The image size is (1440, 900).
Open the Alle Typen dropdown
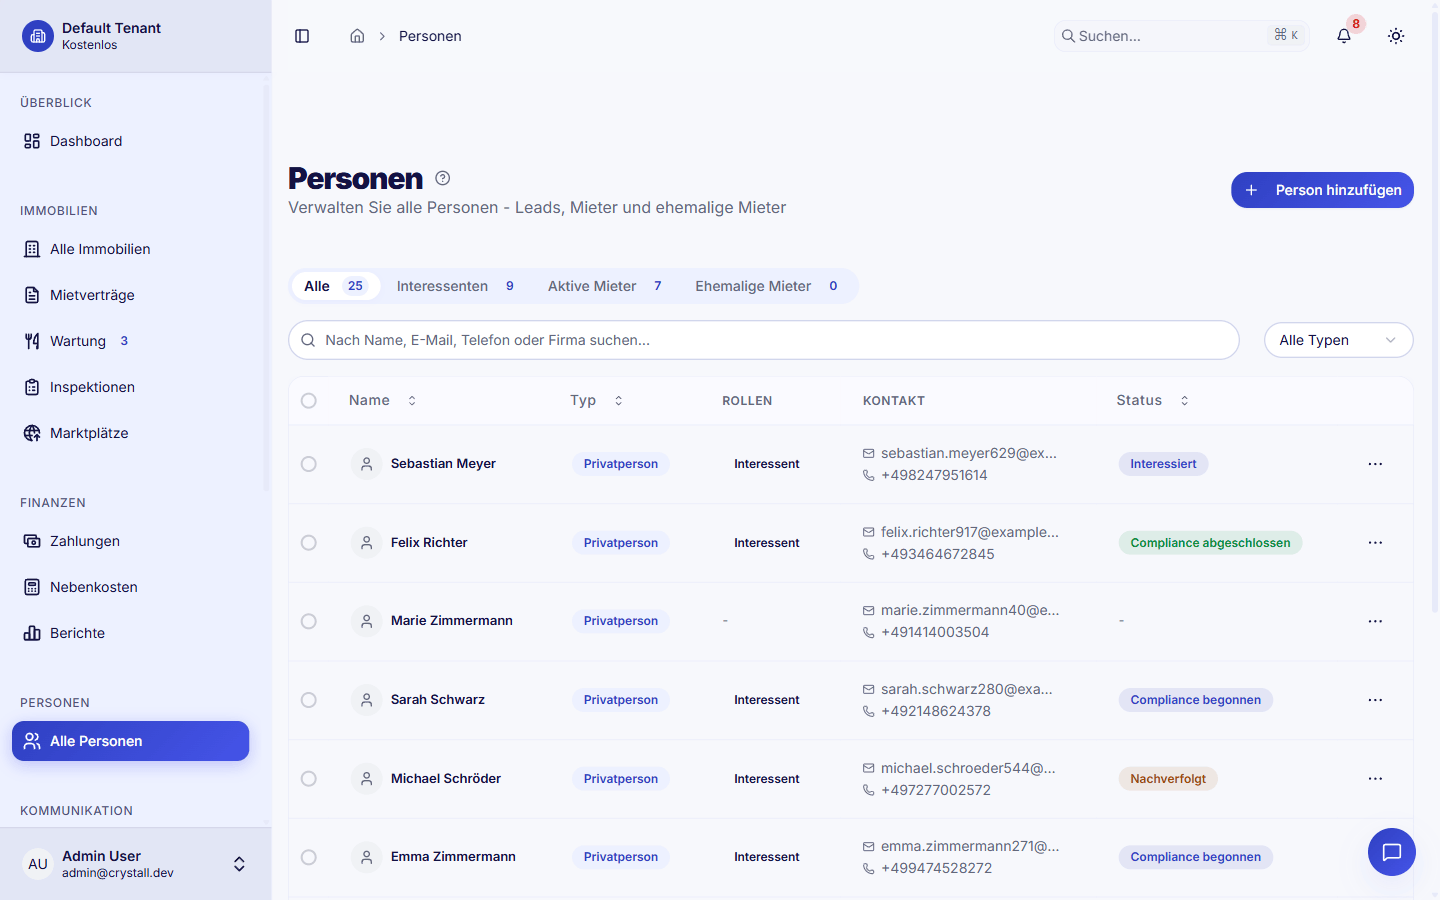[x=1338, y=340]
